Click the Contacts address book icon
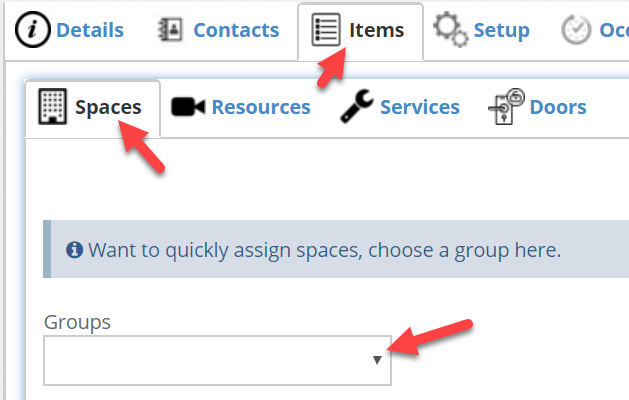This screenshot has height=400, width=629. click(x=170, y=30)
